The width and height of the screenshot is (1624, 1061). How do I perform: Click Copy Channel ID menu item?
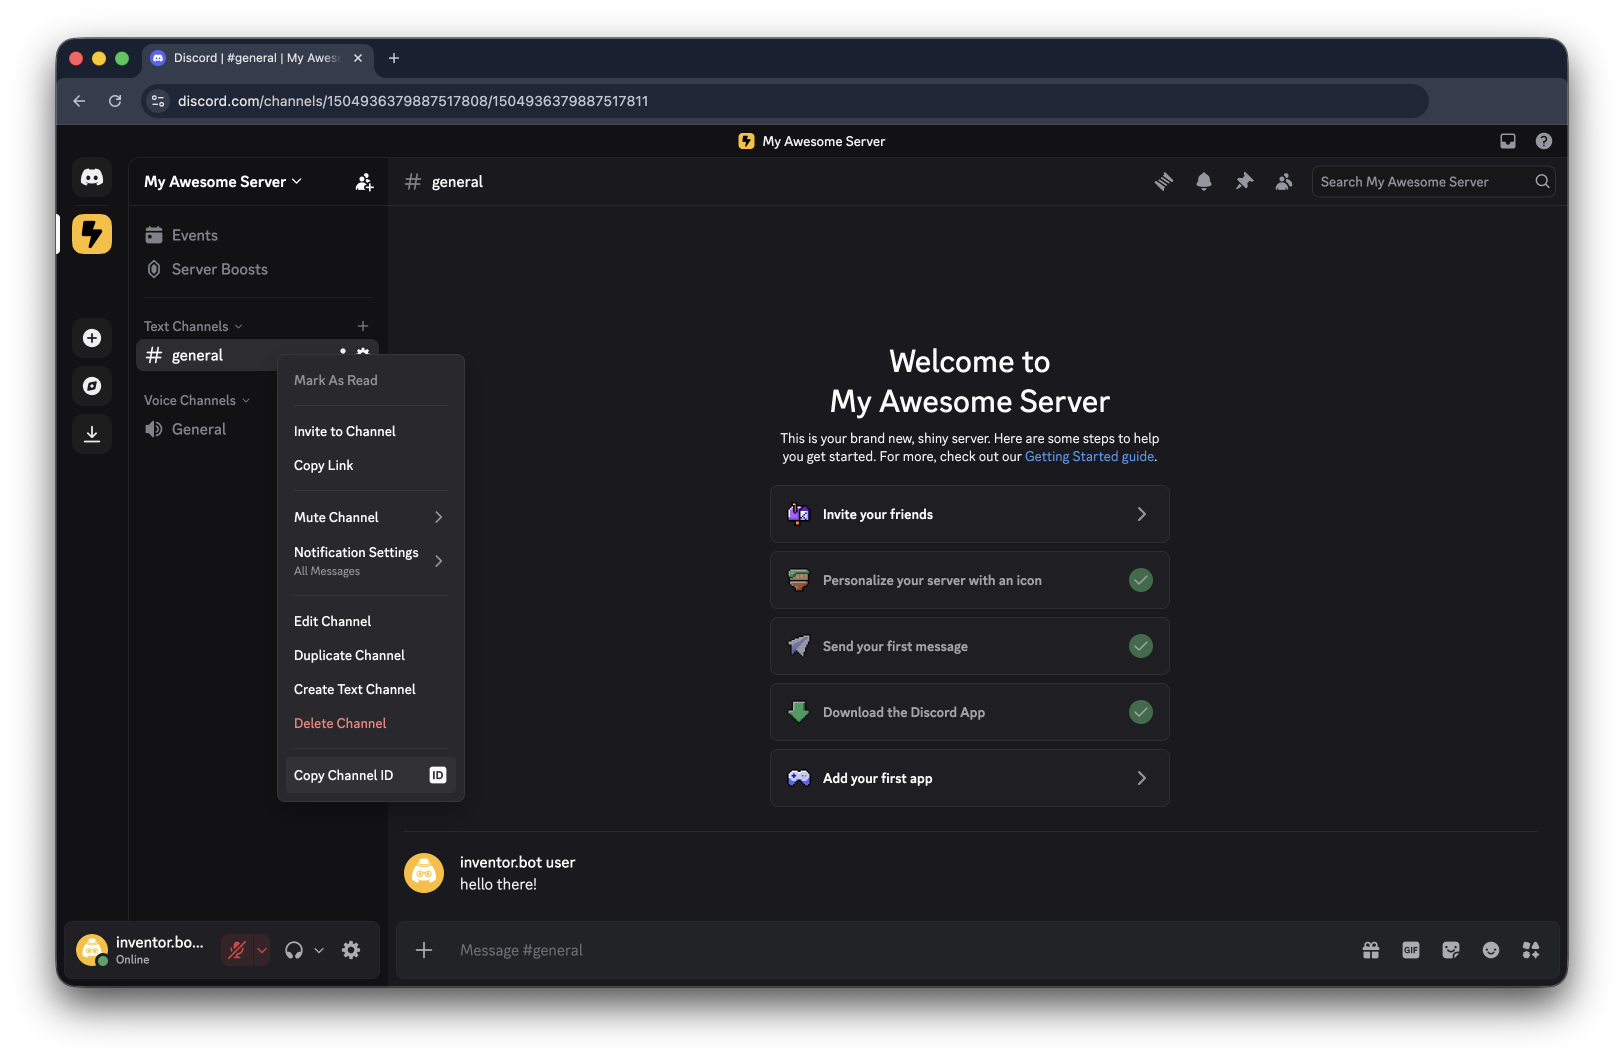pos(371,775)
